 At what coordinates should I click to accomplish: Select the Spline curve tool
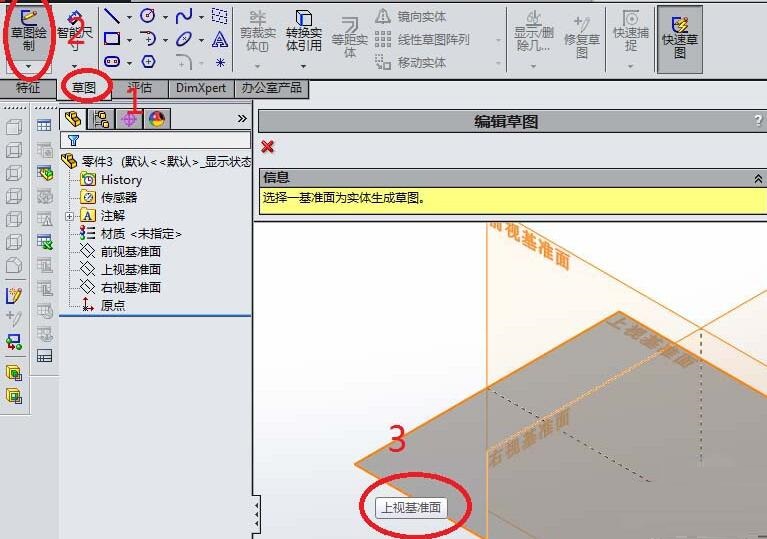[184, 16]
